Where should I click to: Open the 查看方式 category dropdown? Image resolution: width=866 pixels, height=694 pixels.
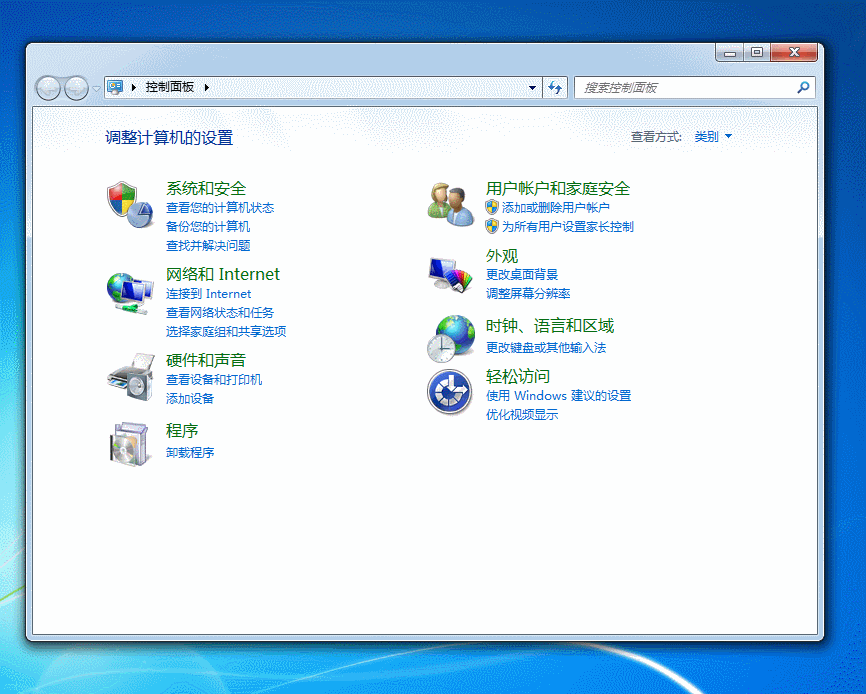pos(712,136)
